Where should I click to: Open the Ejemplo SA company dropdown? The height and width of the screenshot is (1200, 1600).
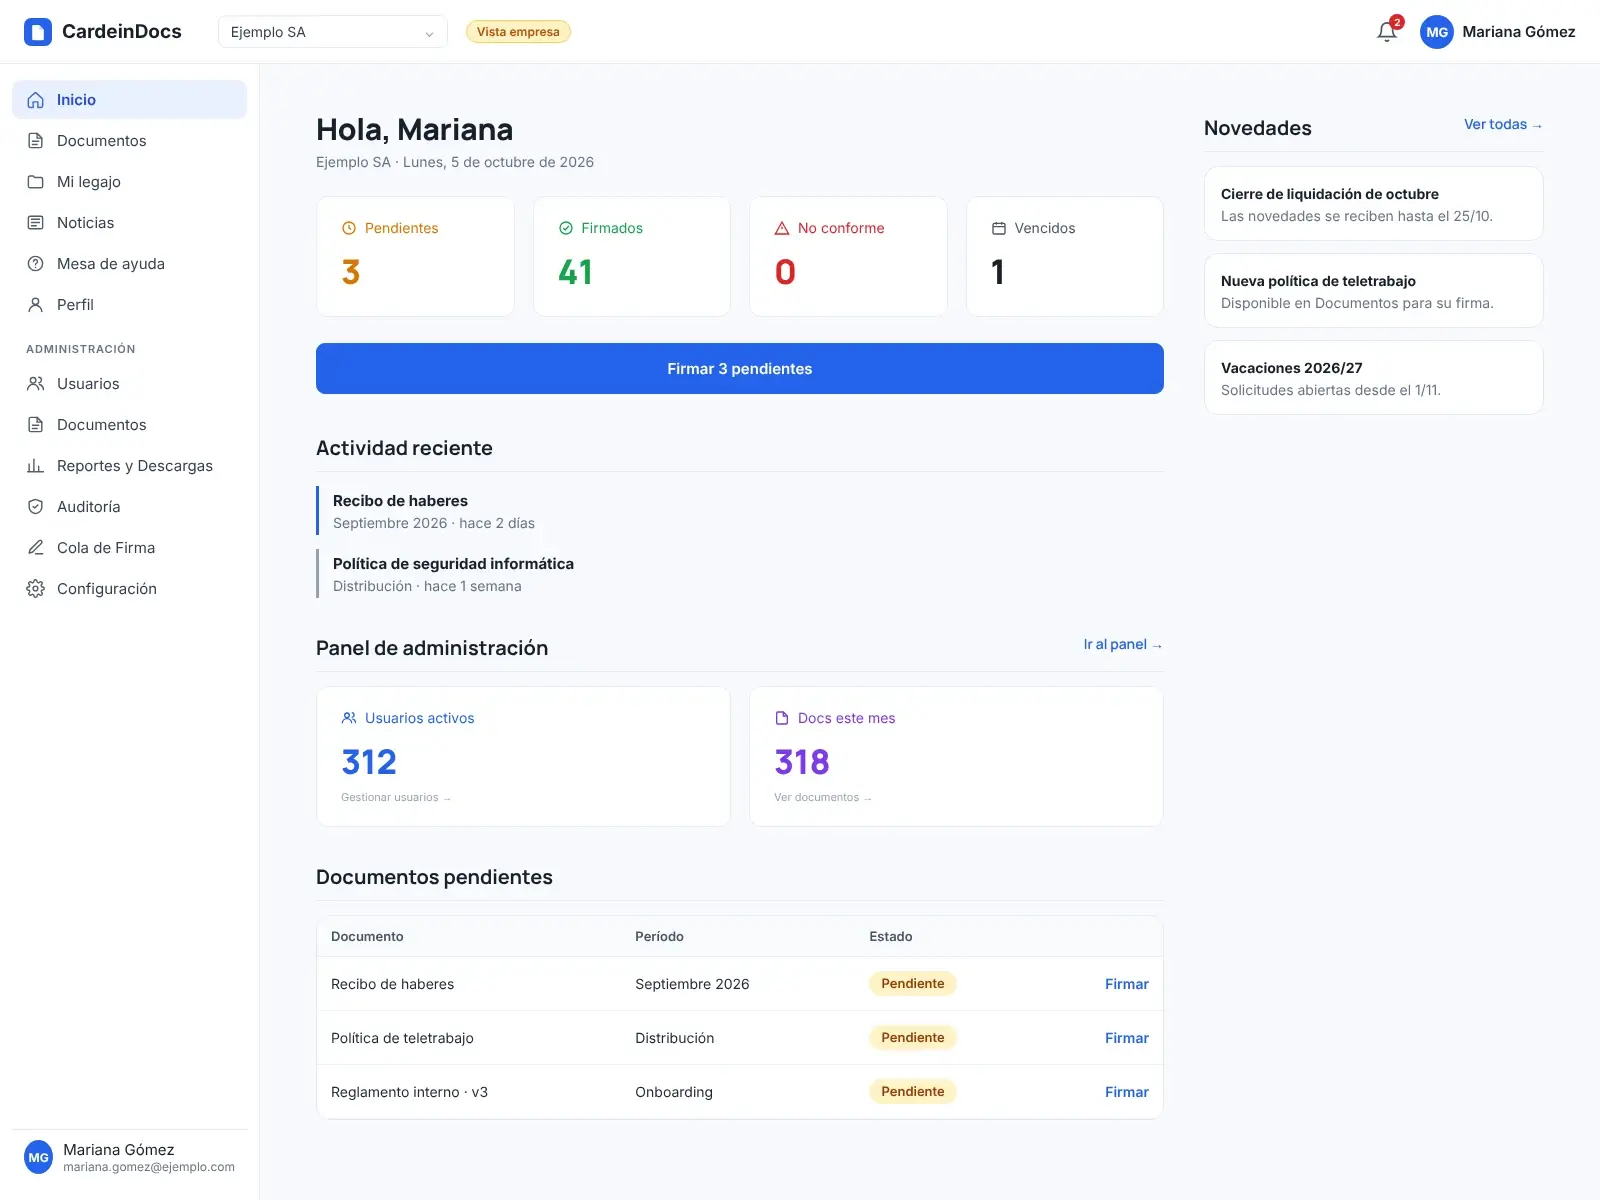click(x=333, y=32)
